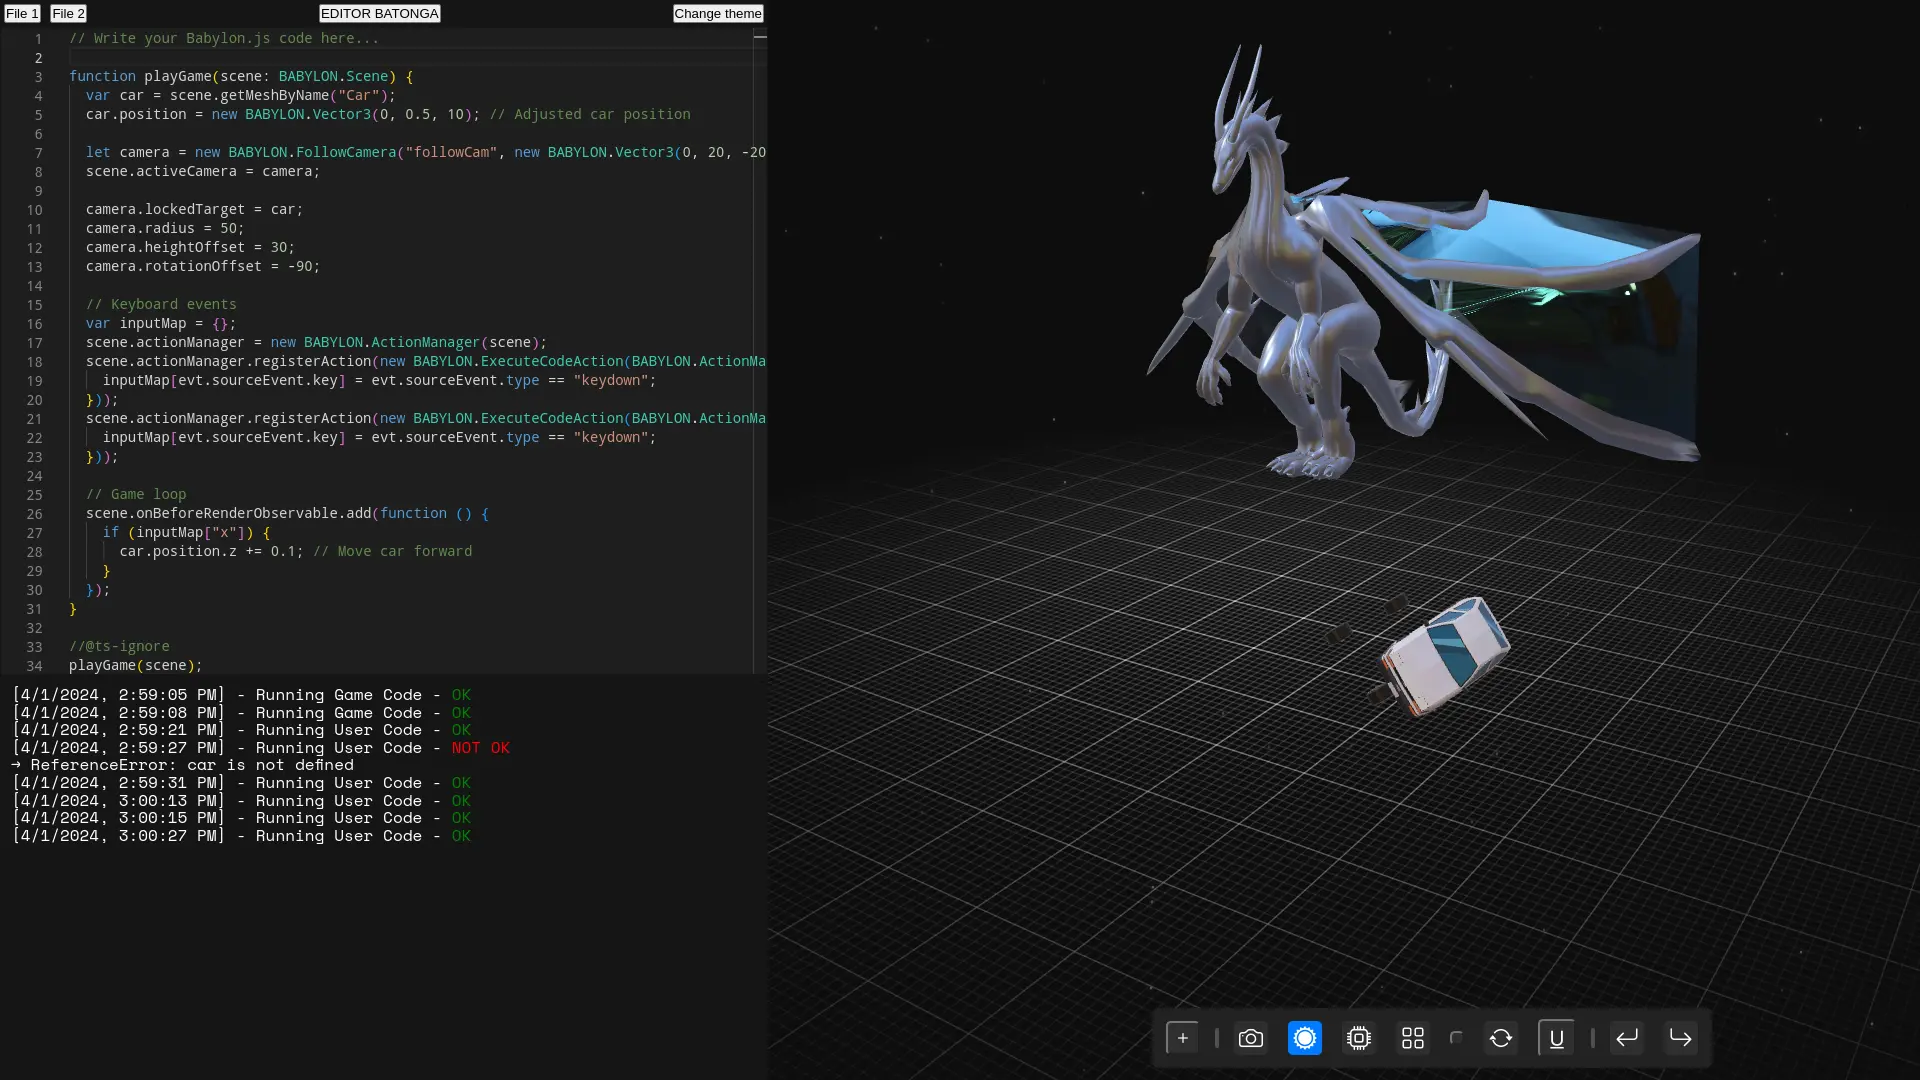
Task: Click the '// Keyboard events' comment
Action: click(161, 304)
